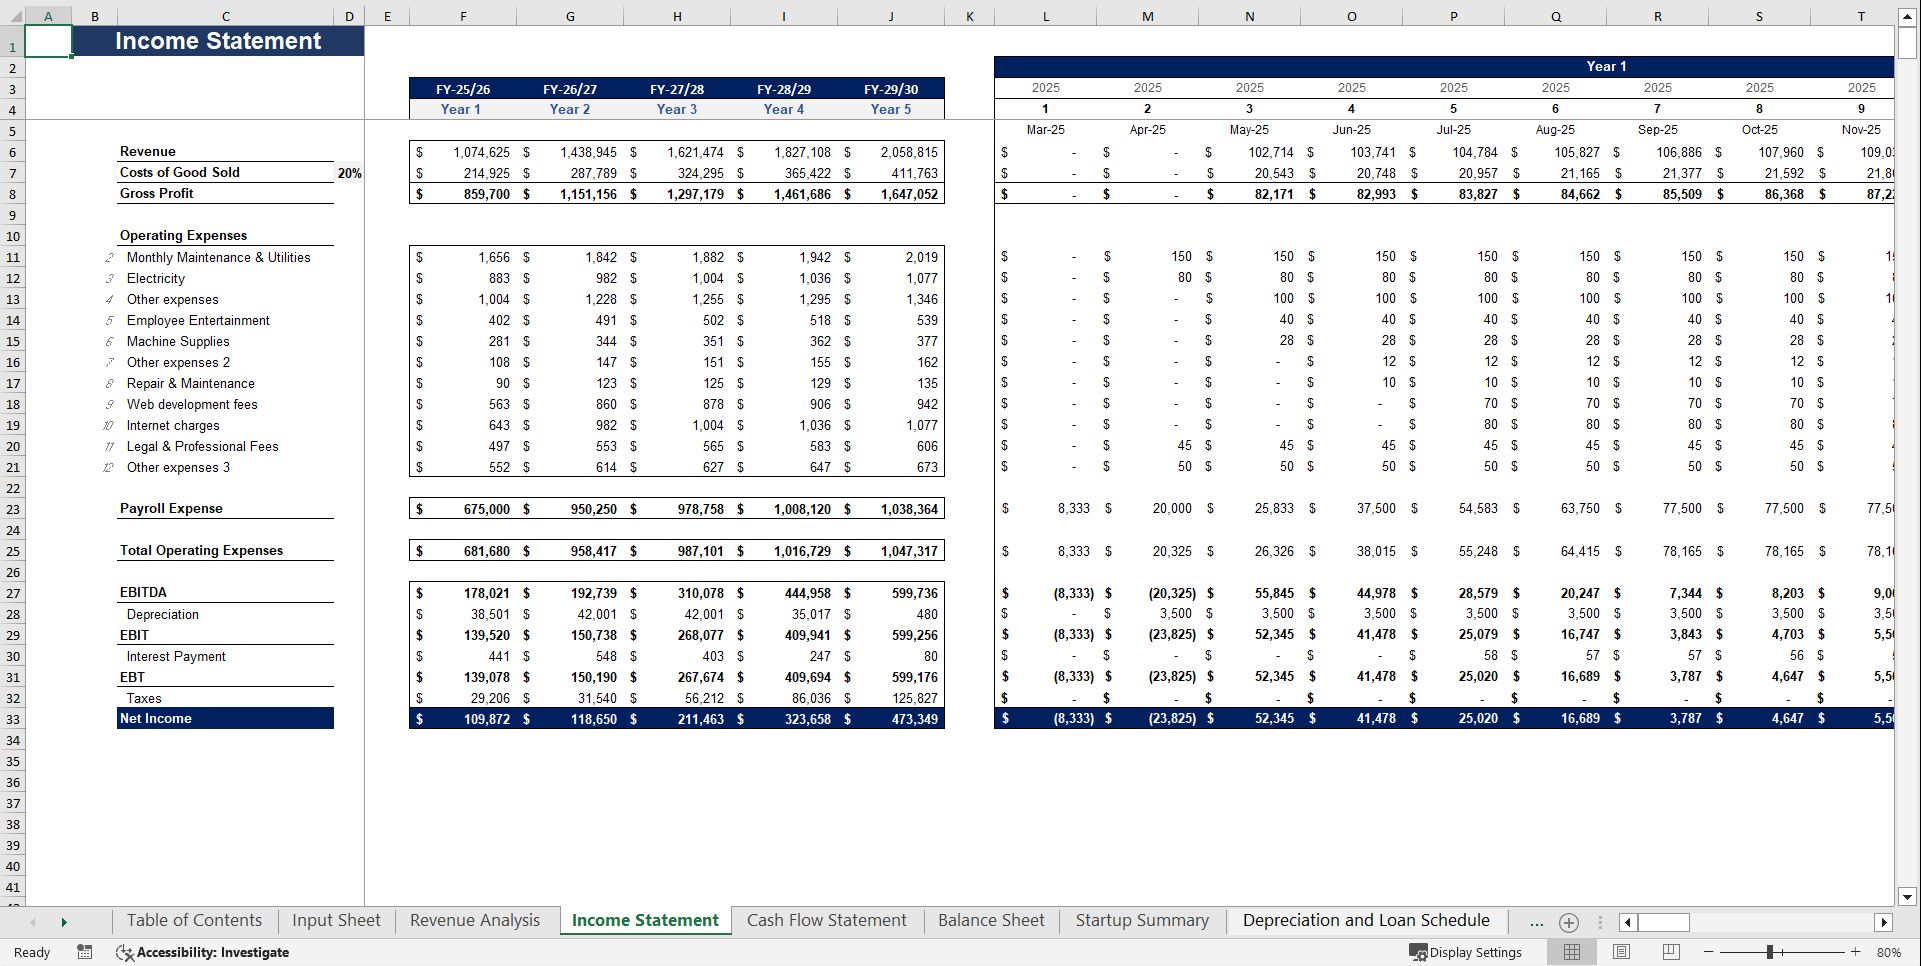Select the Input Sheet tab
This screenshot has height=966, width=1921.
click(x=335, y=920)
